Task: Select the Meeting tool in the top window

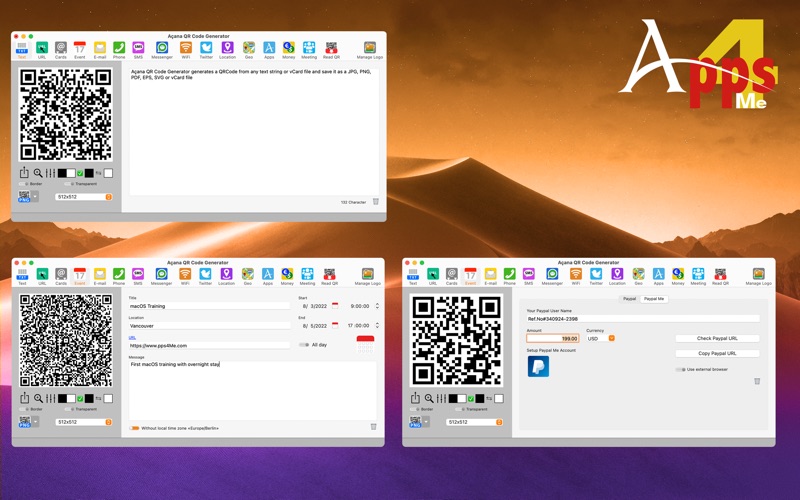Action: pyautogui.click(x=309, y=49)
